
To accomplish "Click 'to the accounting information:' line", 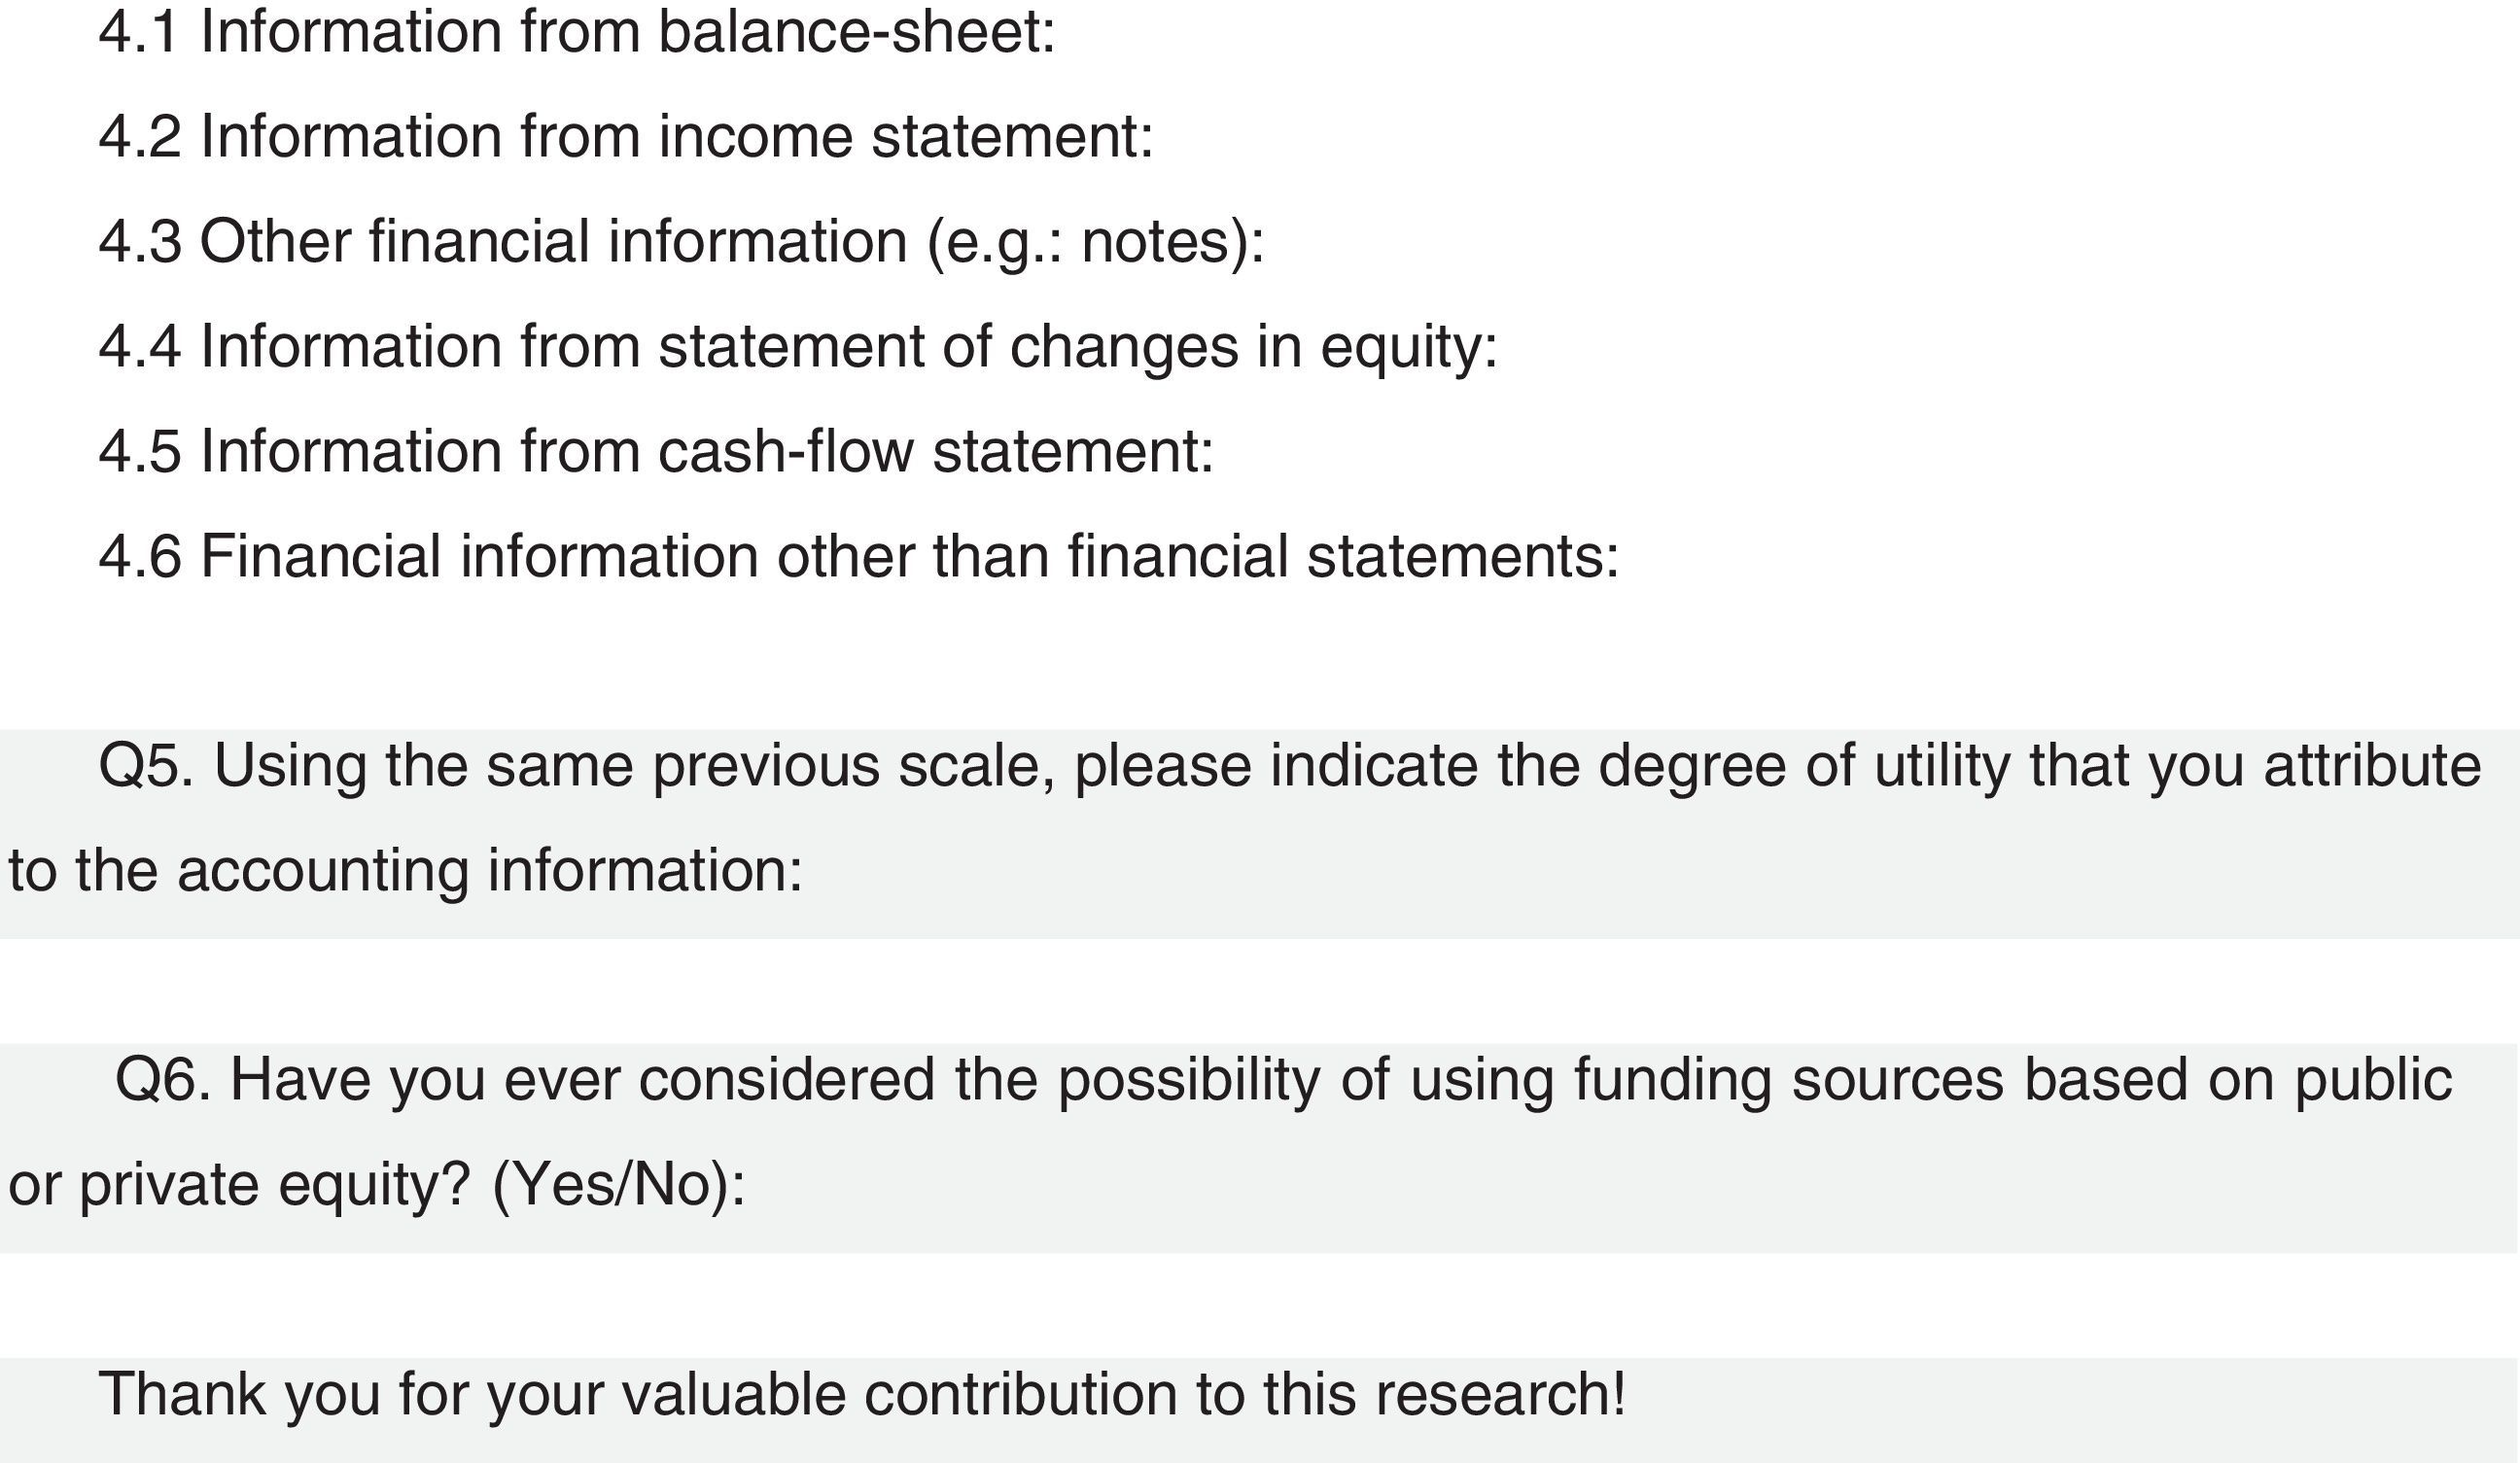I will click(405, 871).
